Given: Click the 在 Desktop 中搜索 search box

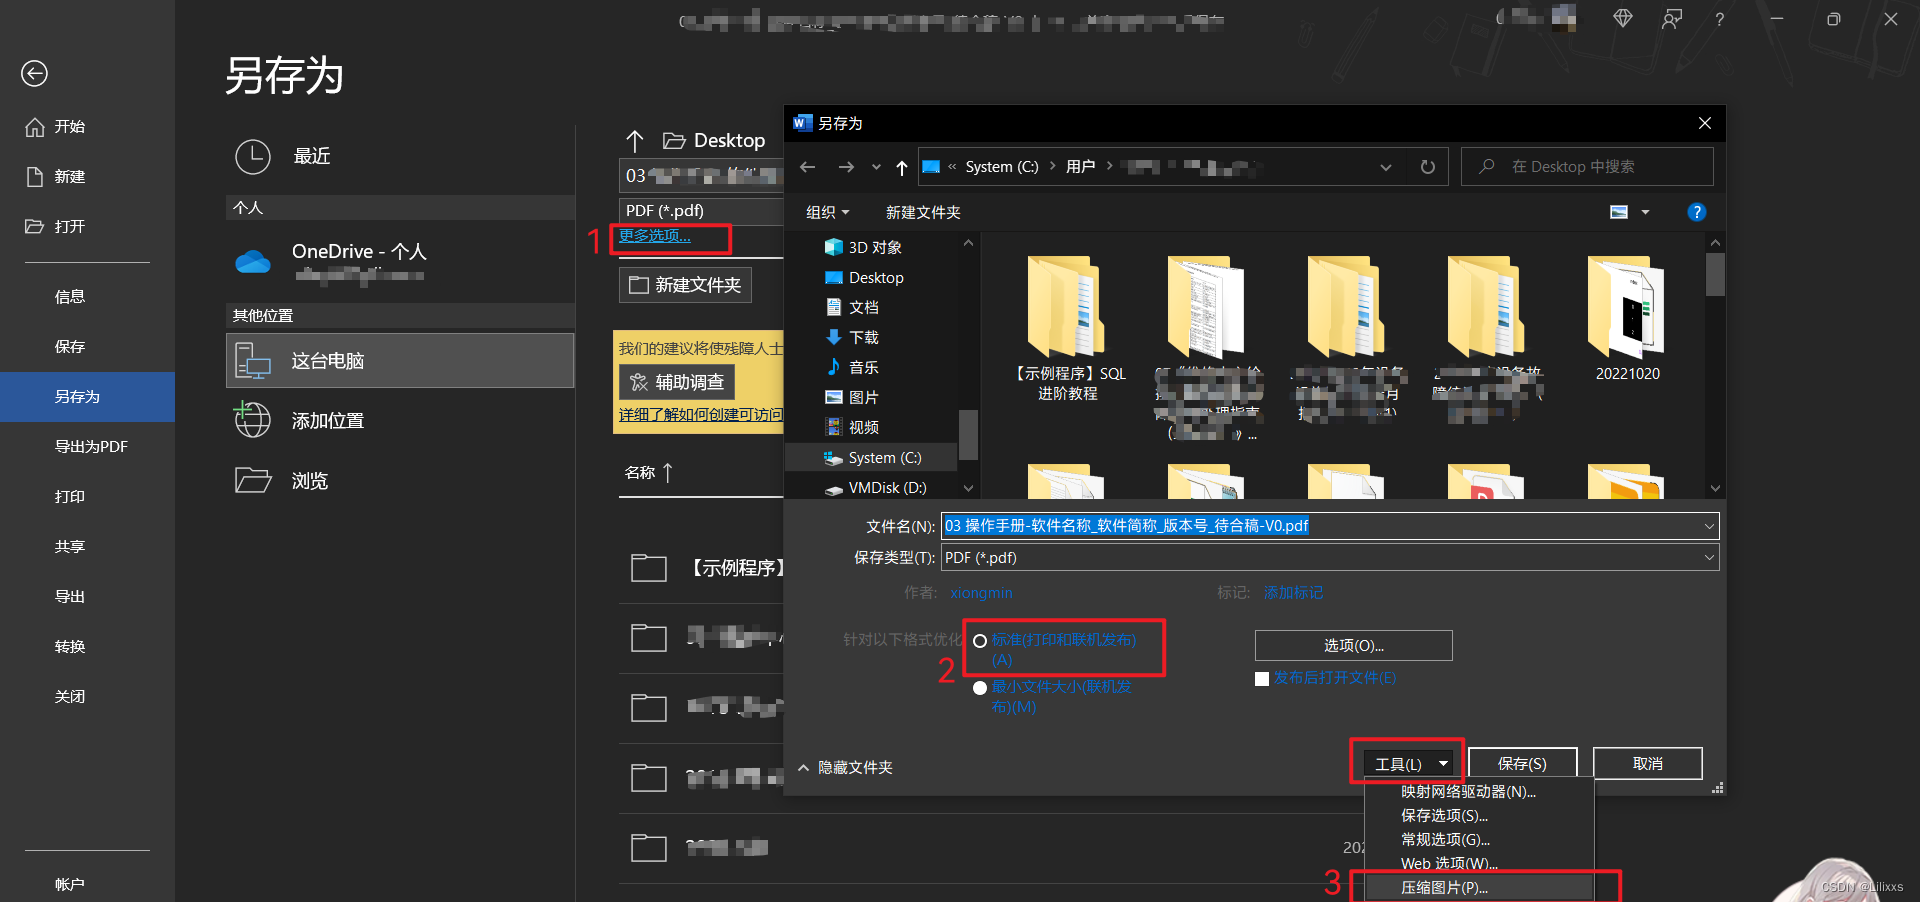Looking at the screenshot, I should [1587, 167].
